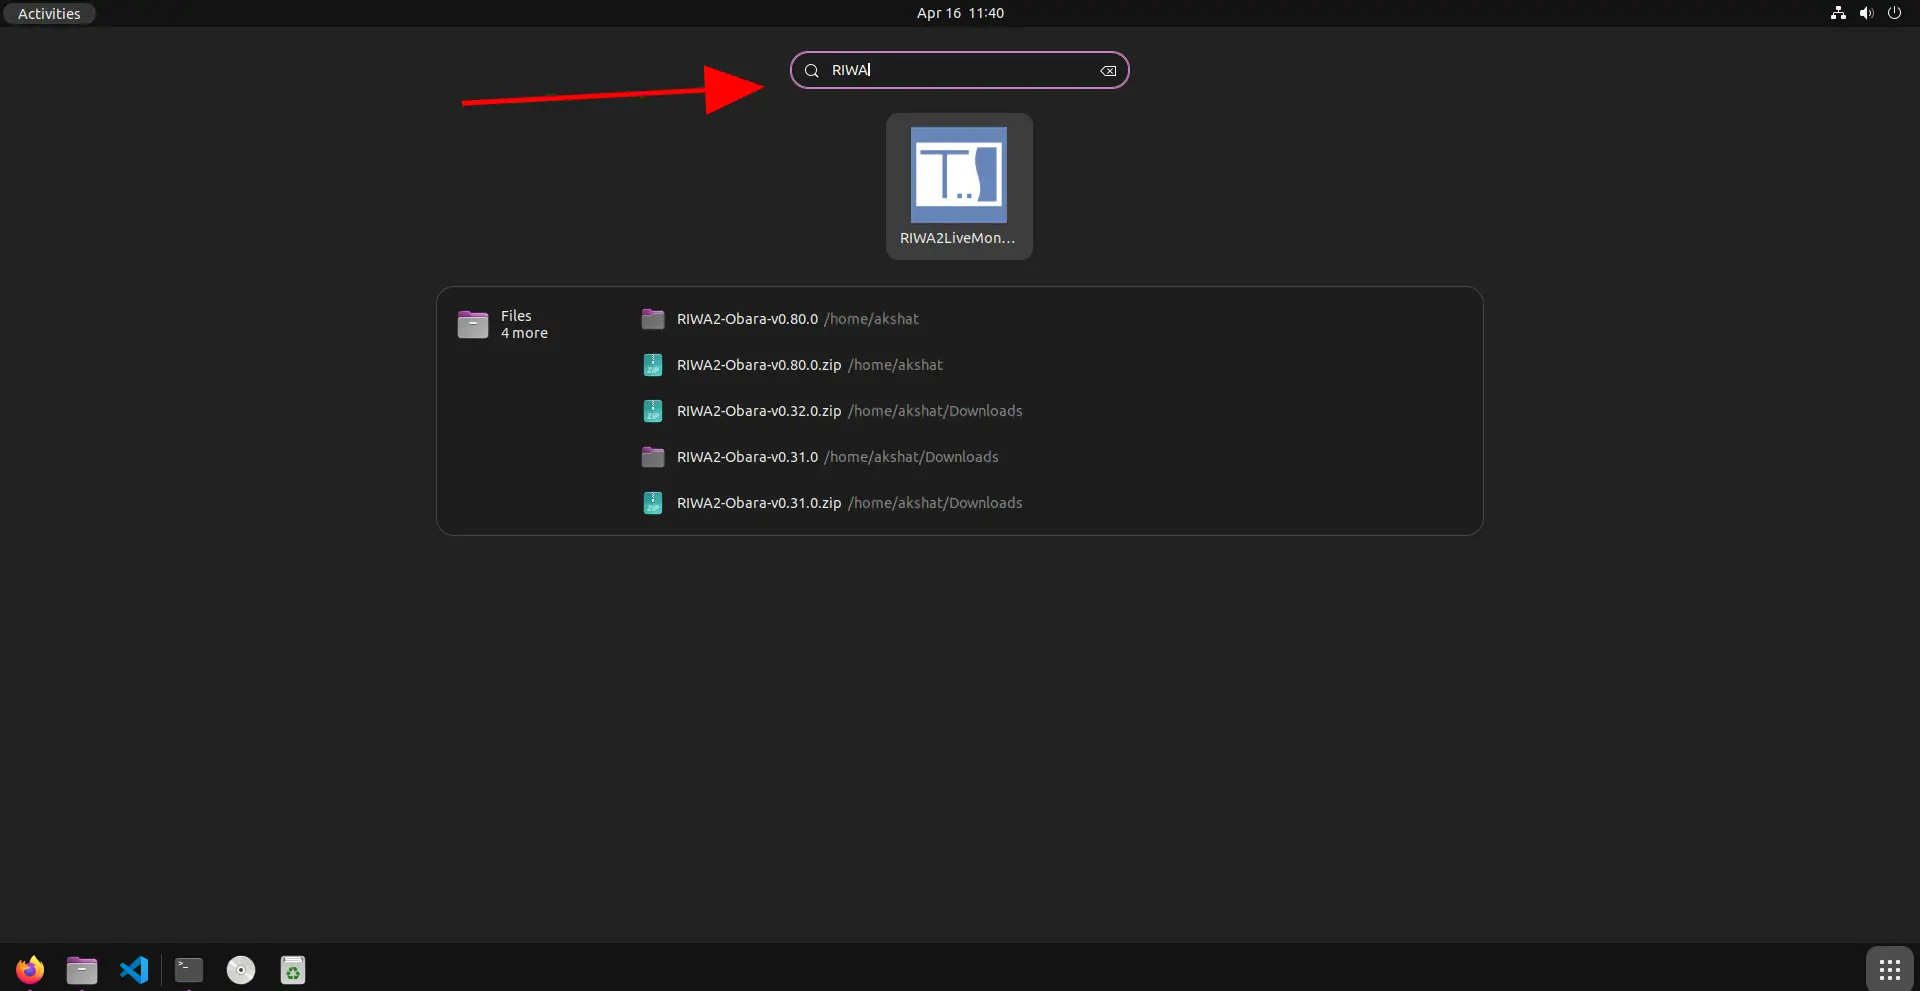The image size is (1920, 991).
Task: Open the network status indicator
Action: [1838, 13]
